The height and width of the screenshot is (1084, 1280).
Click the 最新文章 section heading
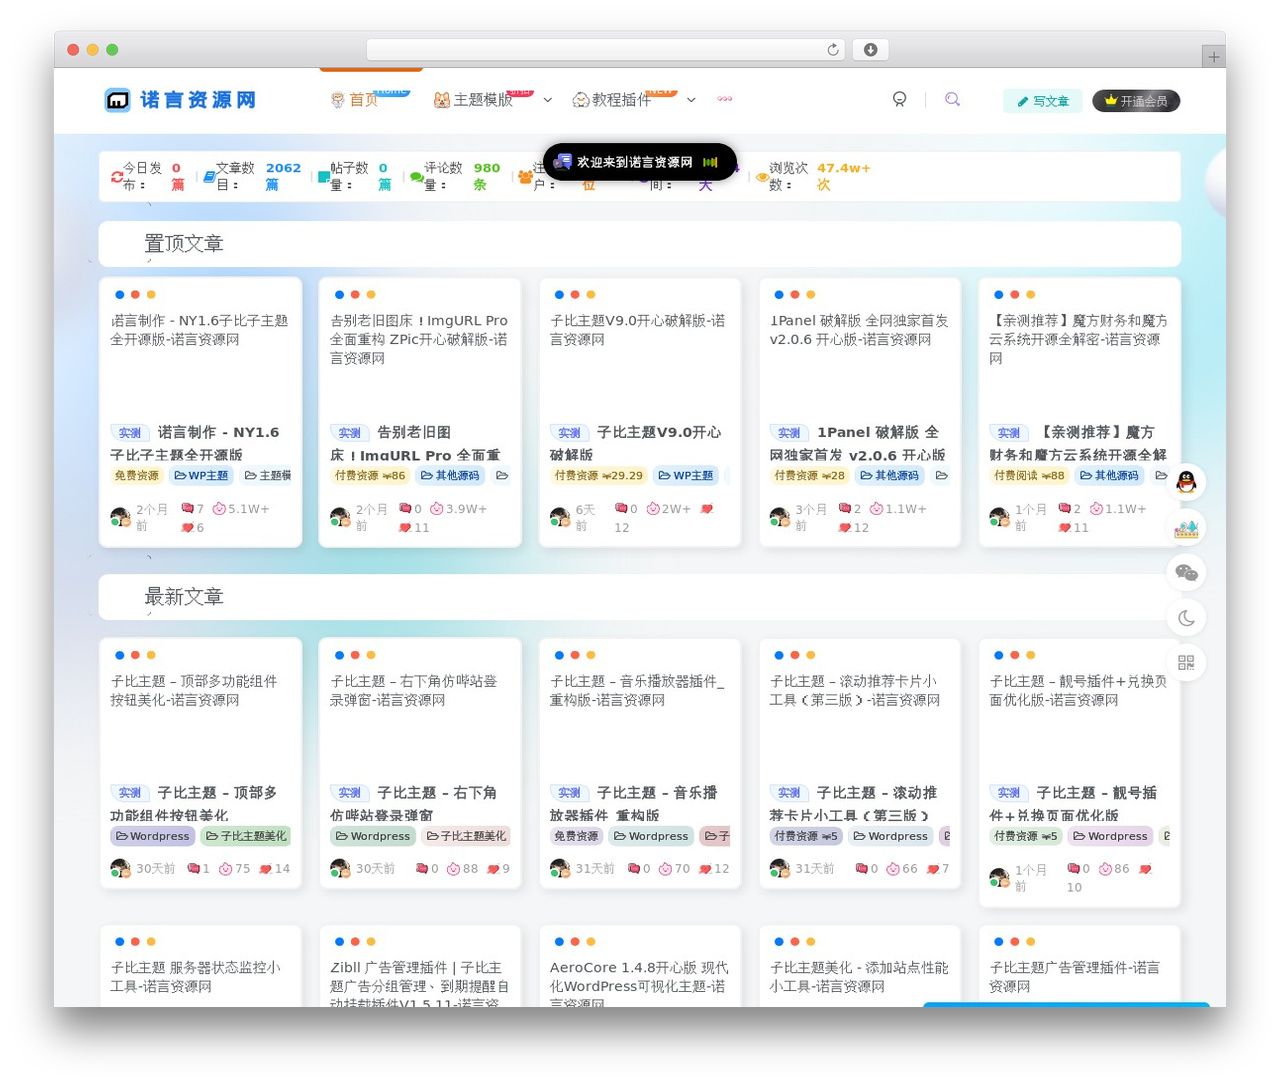click(x=184, y=597)
